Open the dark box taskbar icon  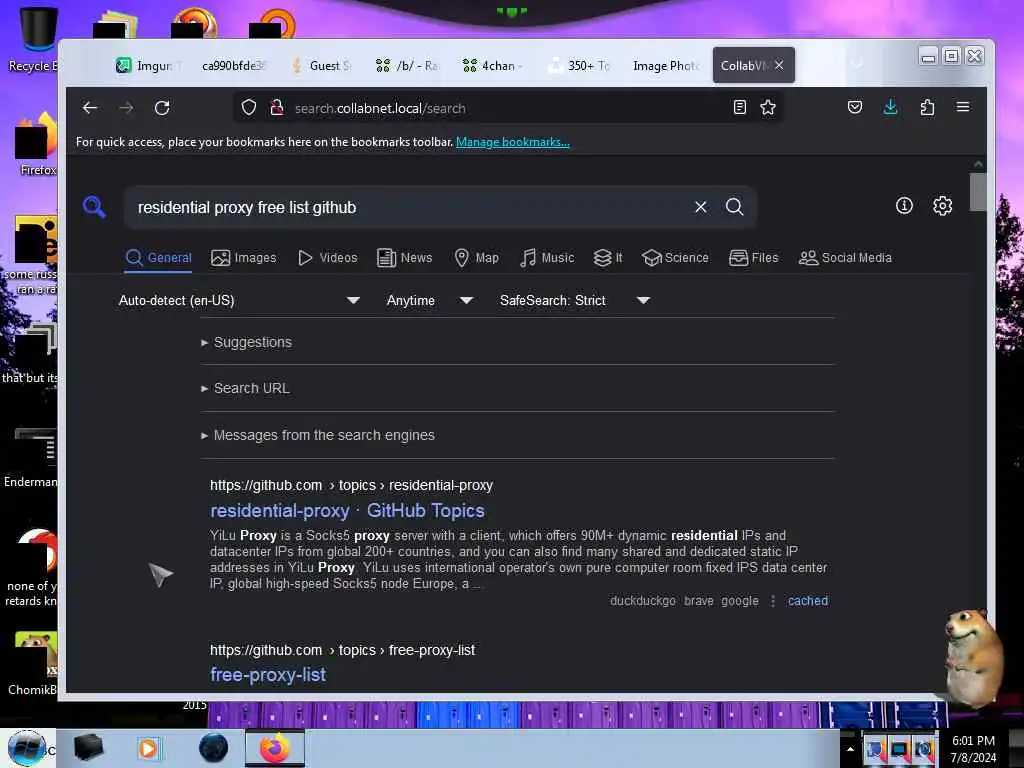[88, 748]
